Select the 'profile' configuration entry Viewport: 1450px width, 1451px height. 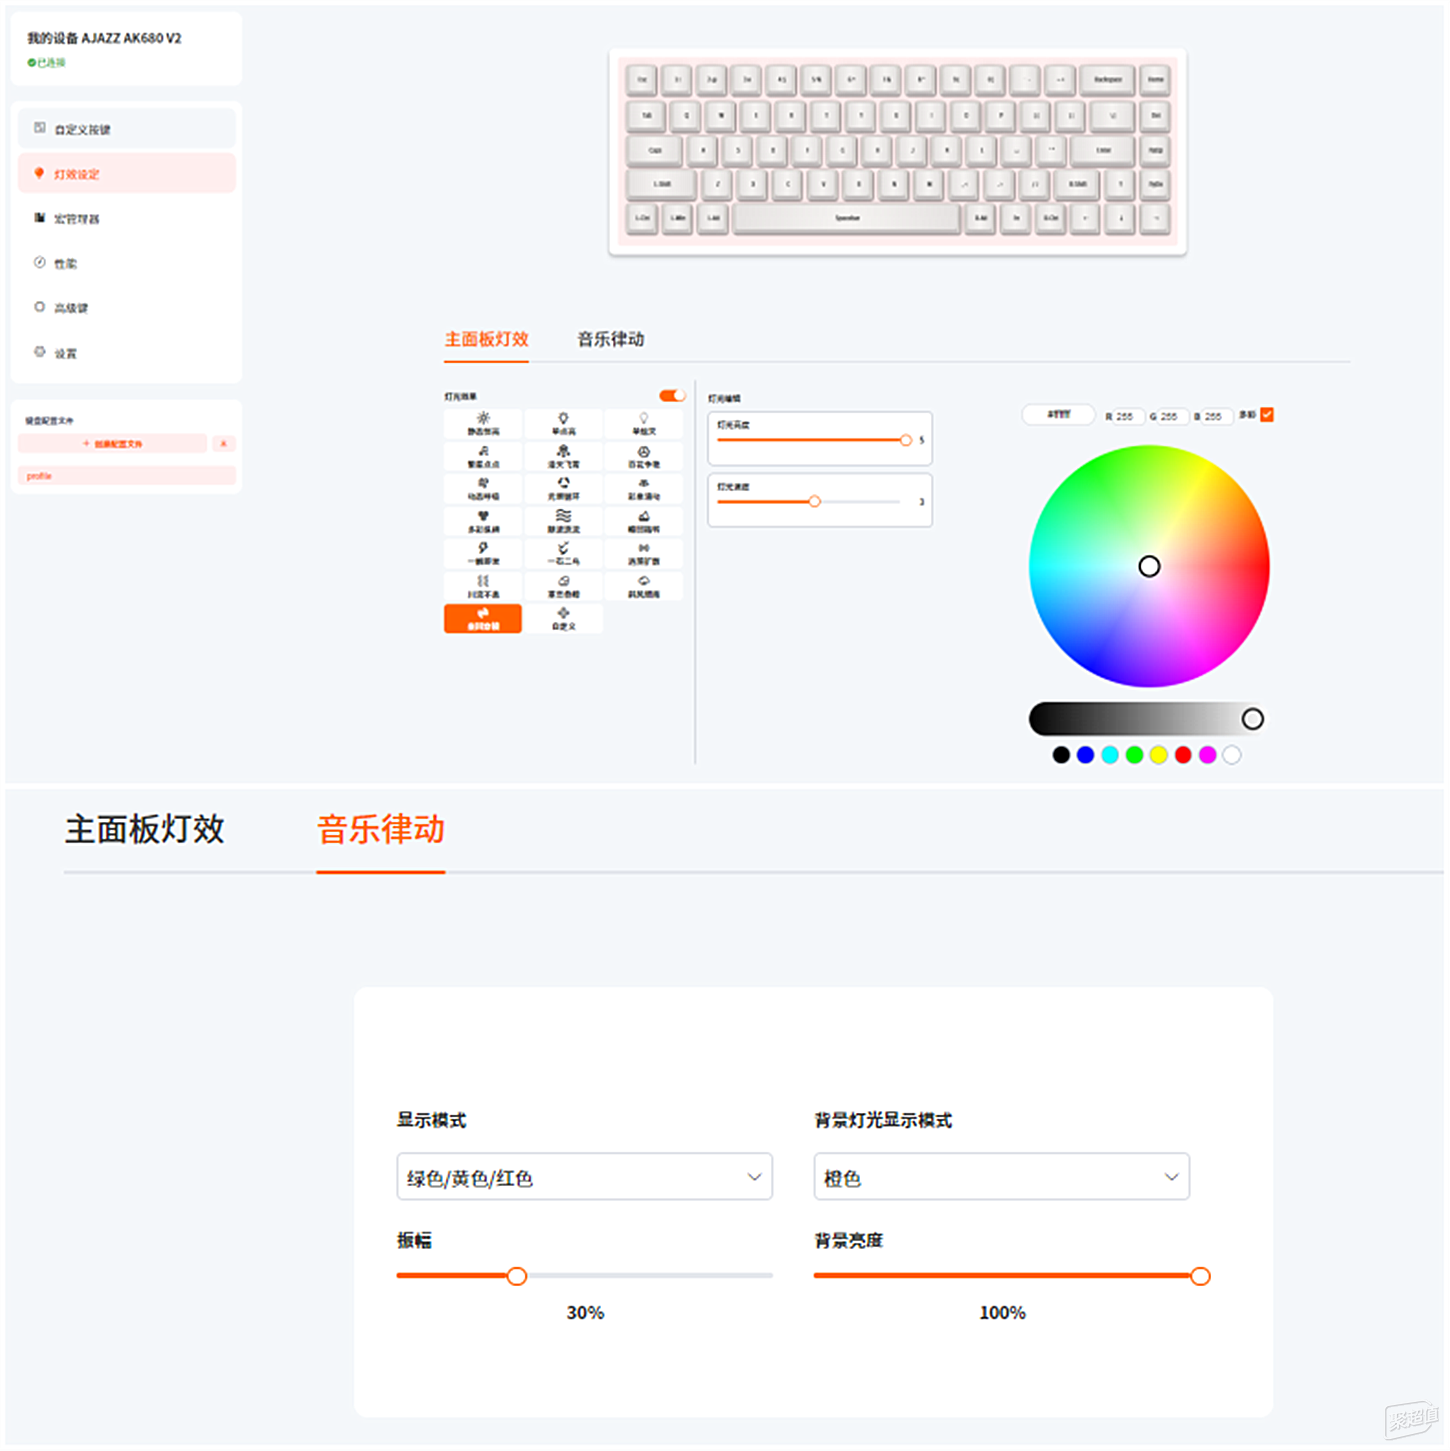[126, 476]
